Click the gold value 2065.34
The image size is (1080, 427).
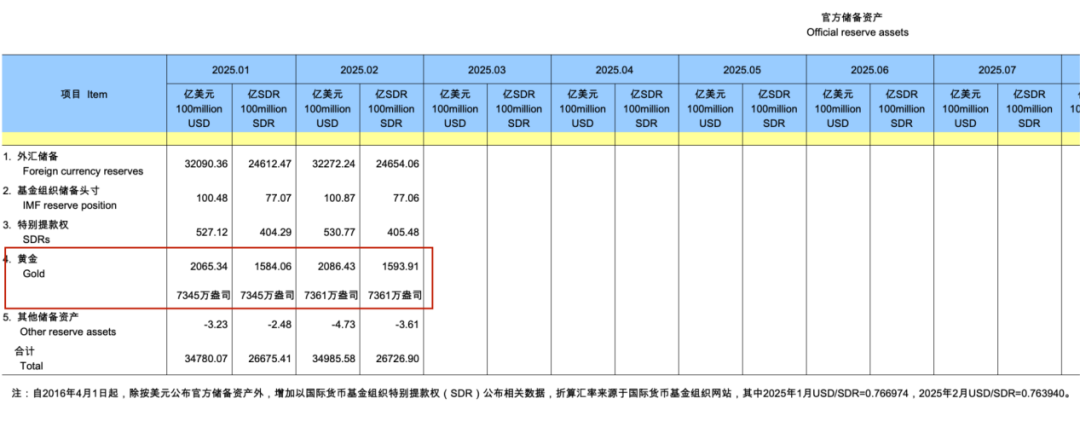point(209,266)
